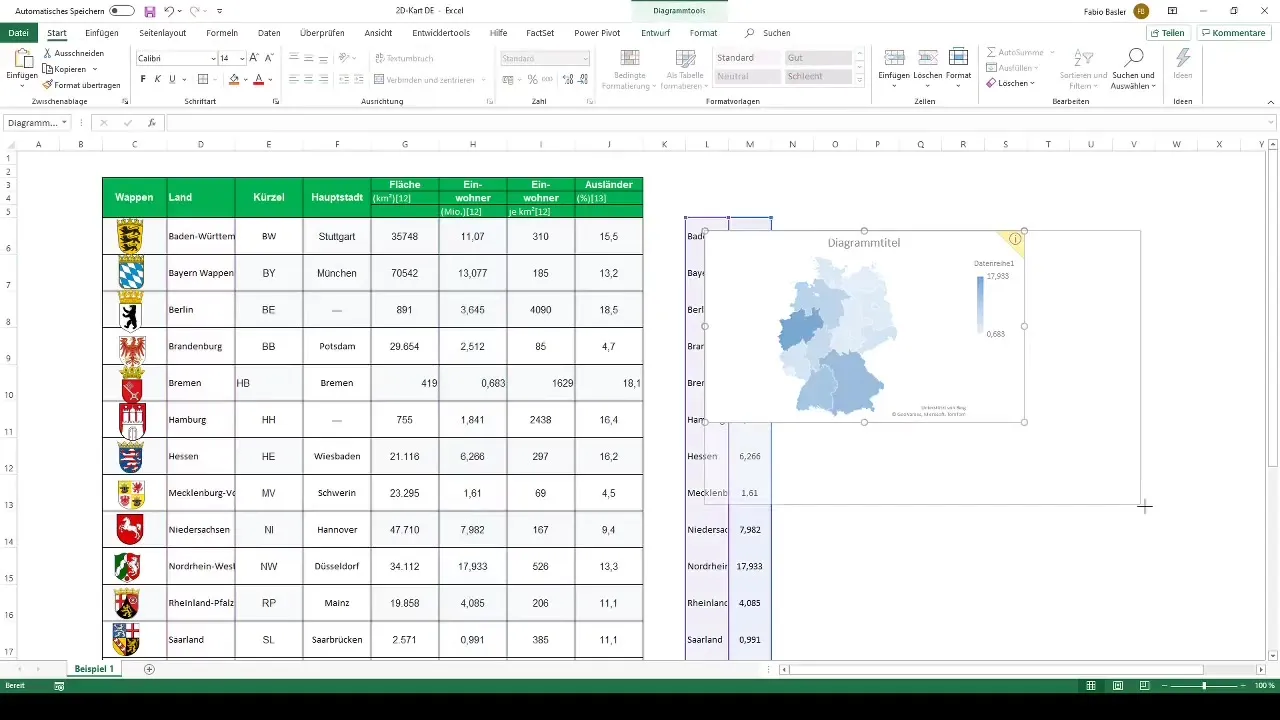The height and width of the screenshot is (720, 1280).
Task: Copy selection with Kopieren
Action: [64, 69]
